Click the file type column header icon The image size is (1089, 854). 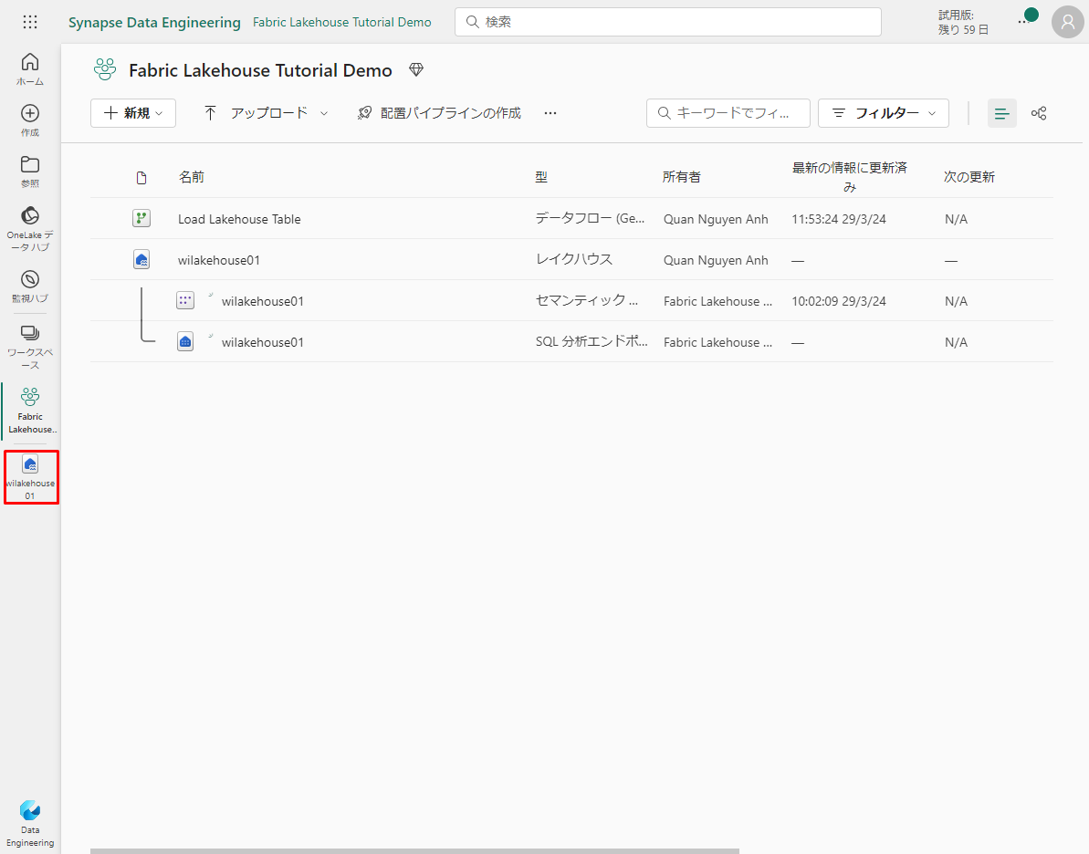tap(142, 178)
